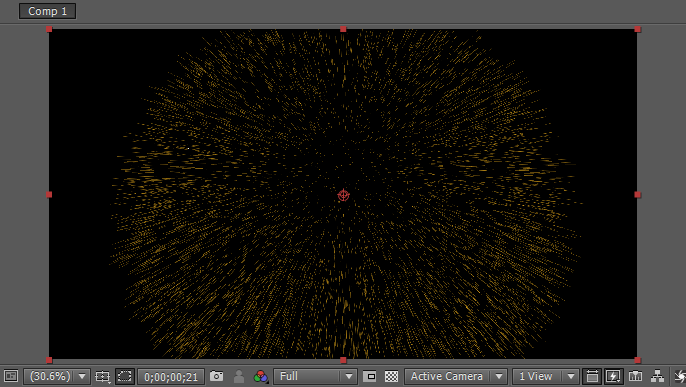Open the Full resolution dropdown
The height and width of the screenshot is (387, 686).
[x=315, y=377]
